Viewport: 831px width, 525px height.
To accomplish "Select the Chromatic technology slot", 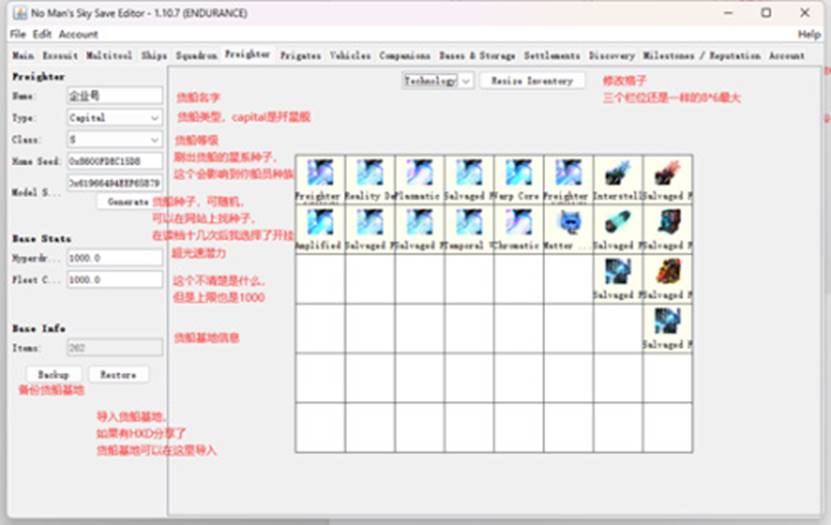I will click(x=519, y=229).
